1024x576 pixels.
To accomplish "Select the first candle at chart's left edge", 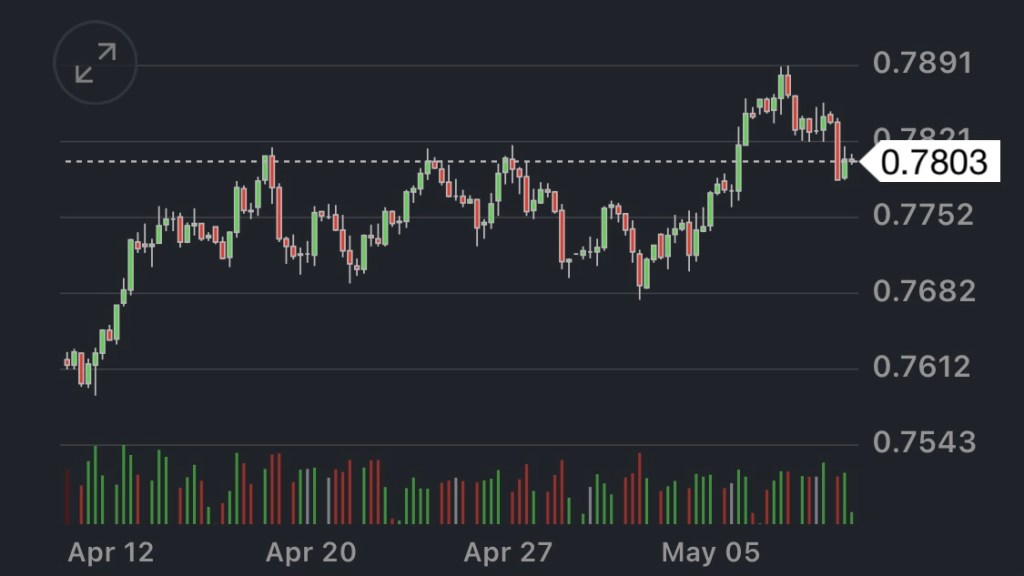I will [x=67, y=361].
